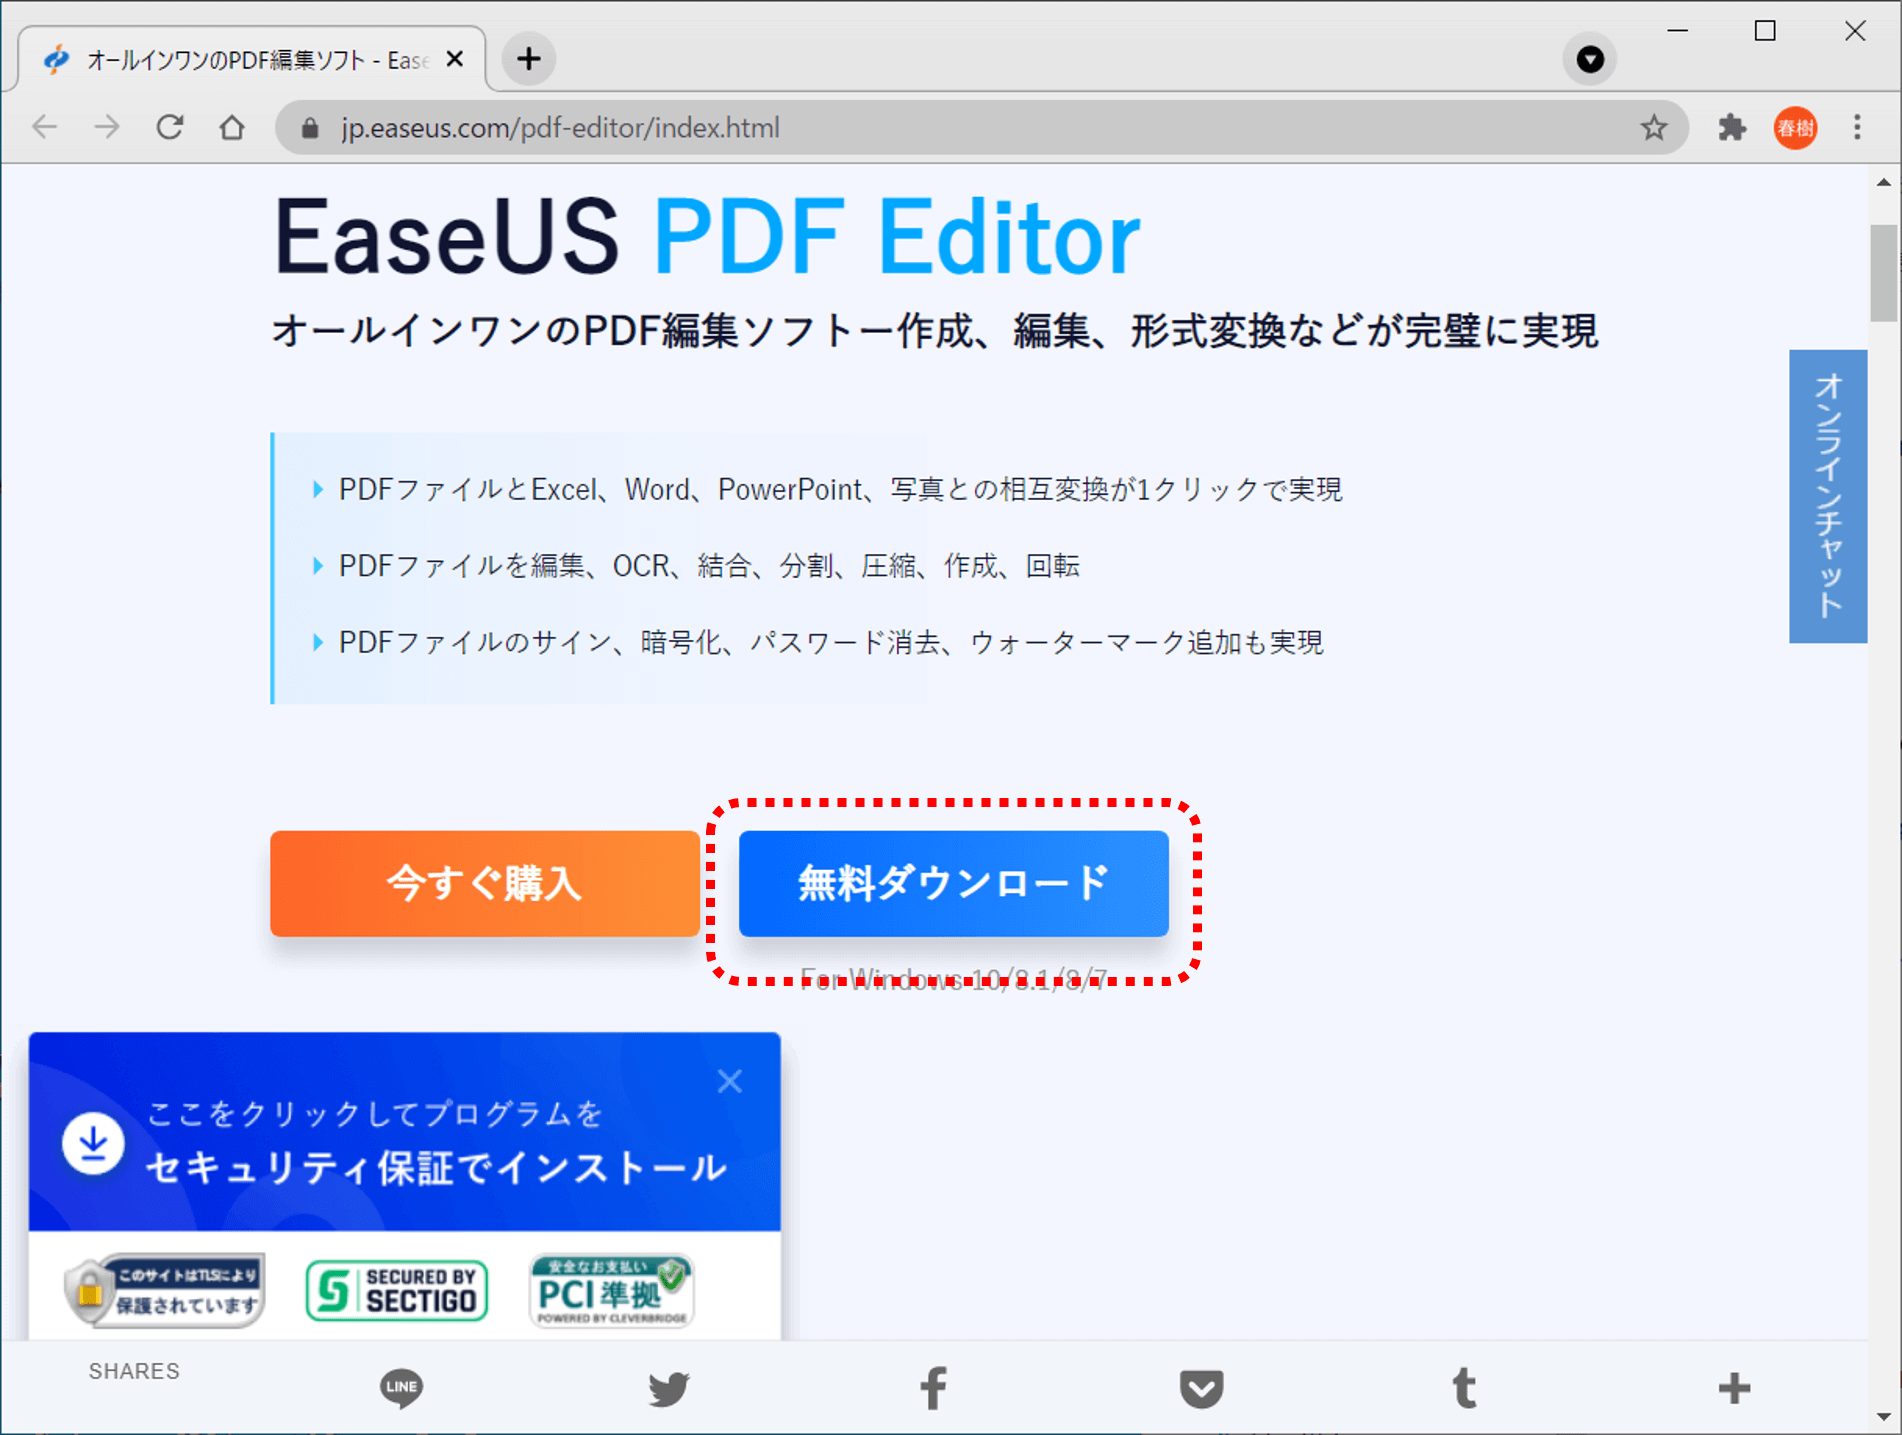
Task: Click セキュリティ保証でインストール banner text
Action: (436, 1168)
